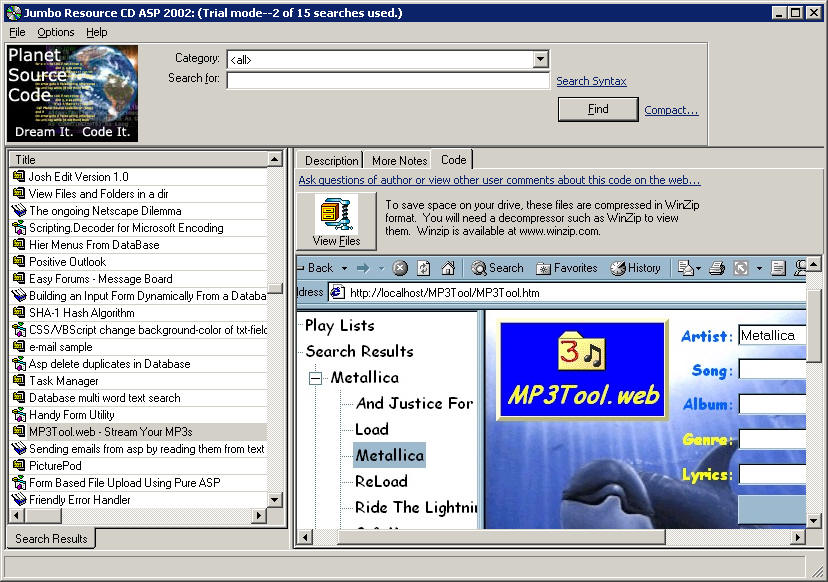Image resolution: width=828 pixels, height=582 pixels.
Task: Click the icon beside Easy Forums - Message Board
Action: (19, 278)
